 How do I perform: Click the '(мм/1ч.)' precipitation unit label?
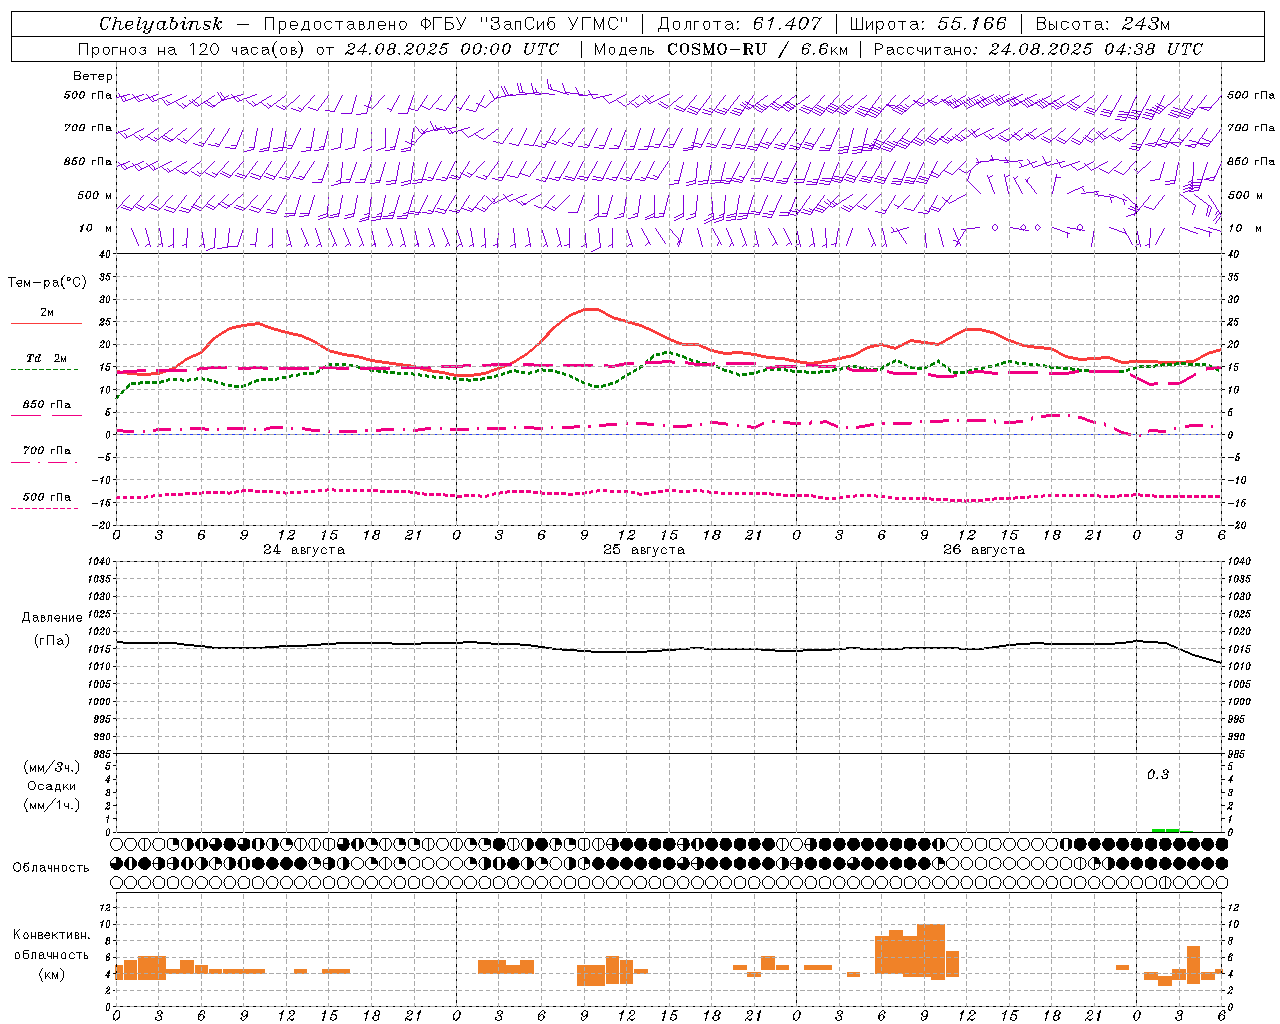click(x=52, y=805)
